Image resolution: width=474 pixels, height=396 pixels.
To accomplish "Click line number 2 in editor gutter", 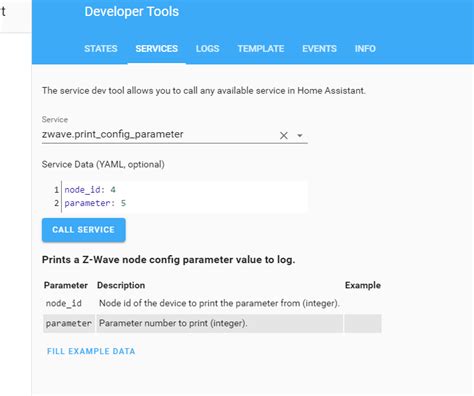I will point(56,203).
